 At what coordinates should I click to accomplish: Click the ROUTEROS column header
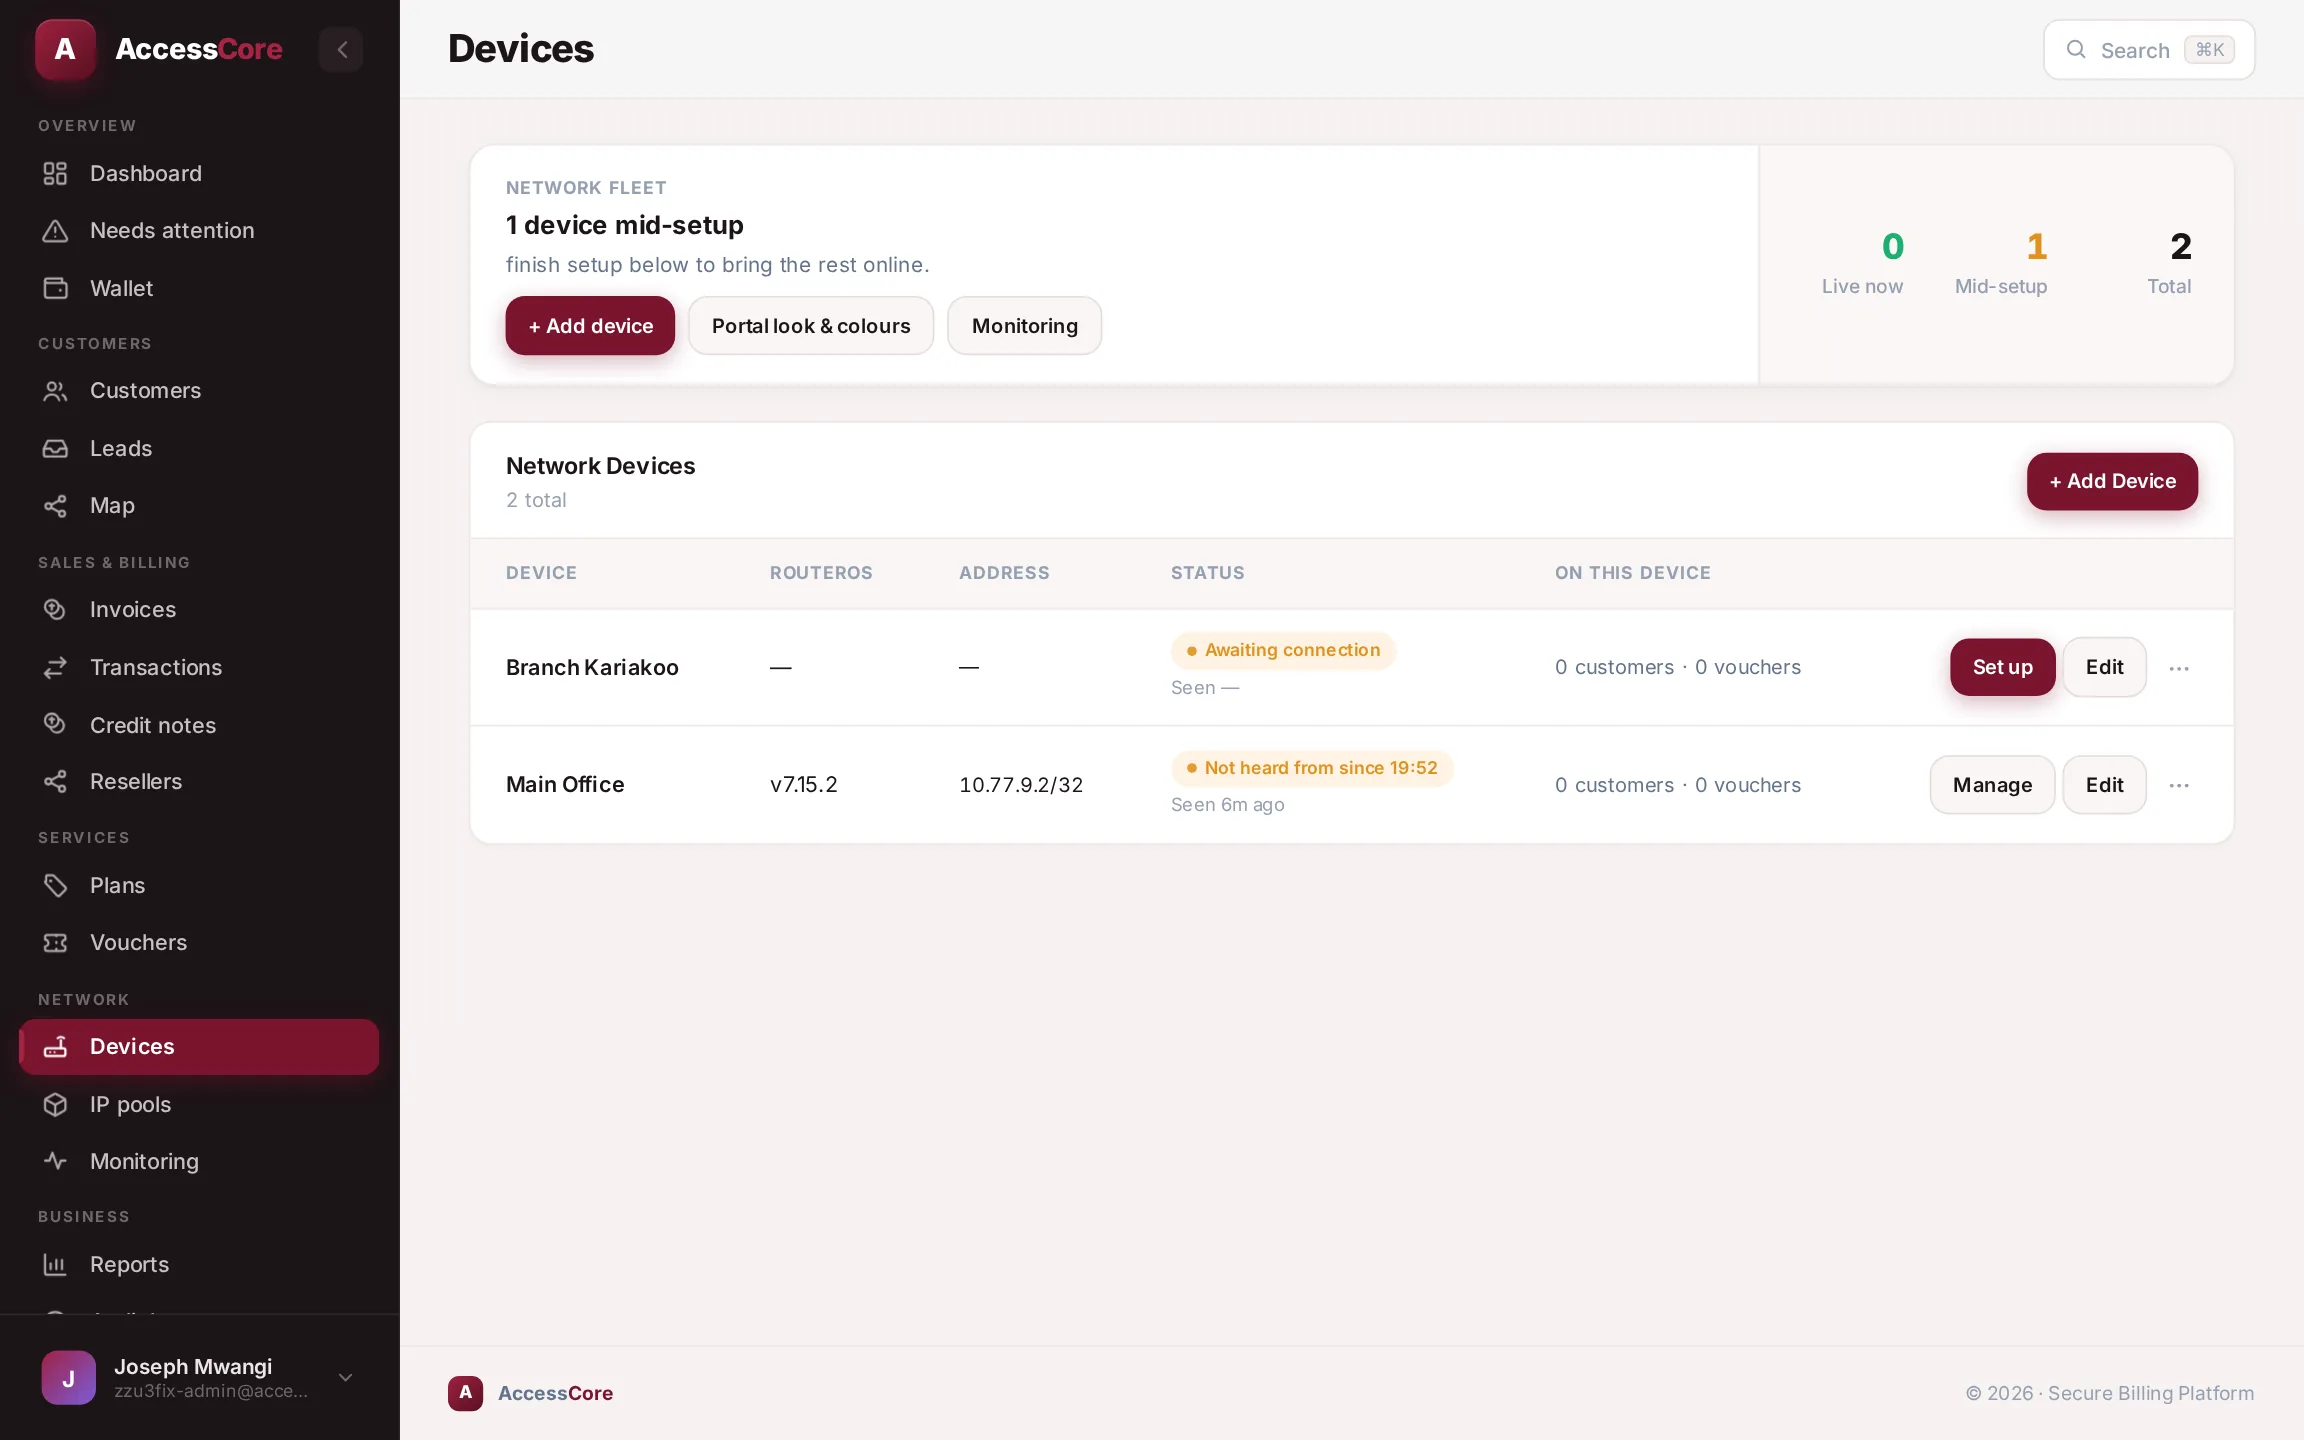tap(821, 573)
